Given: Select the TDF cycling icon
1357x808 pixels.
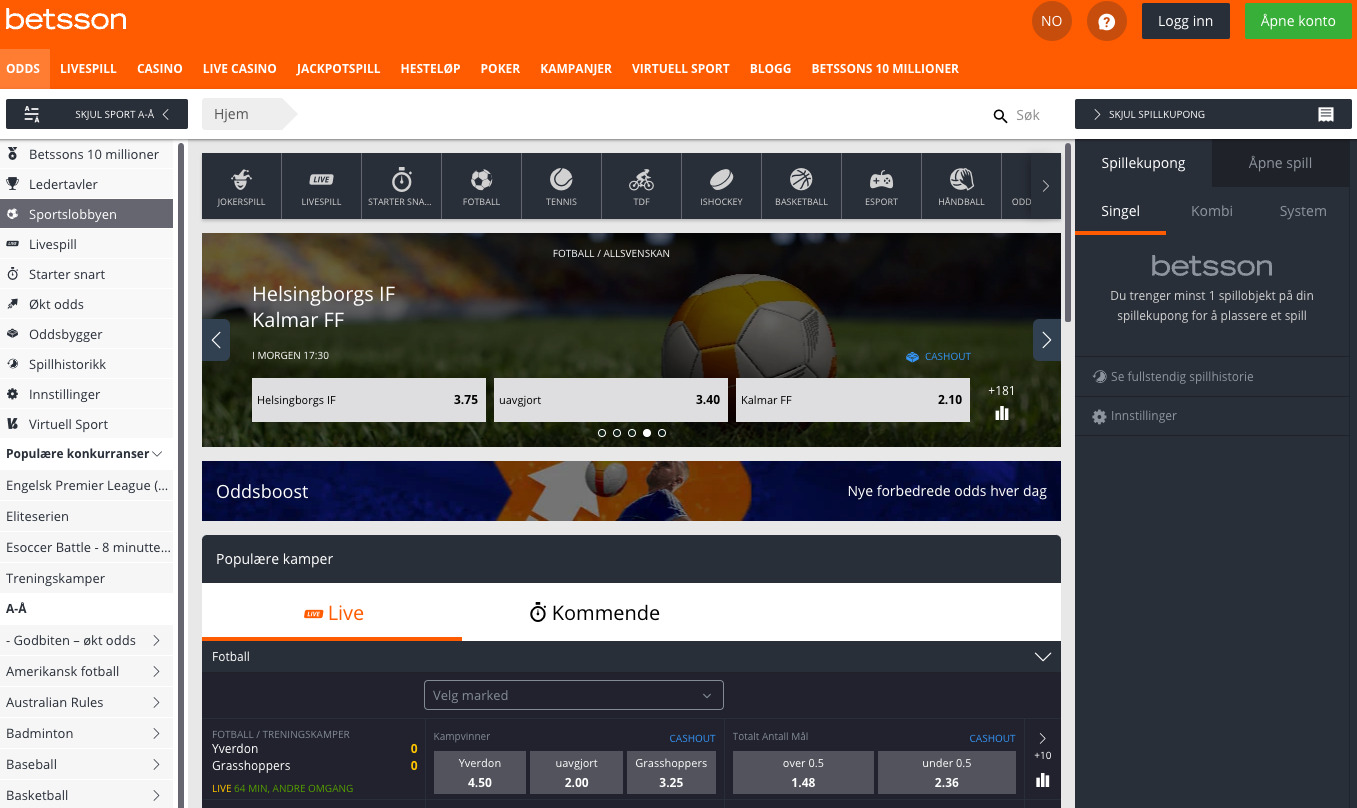Looking at the screenshot, I should (641, 186).
